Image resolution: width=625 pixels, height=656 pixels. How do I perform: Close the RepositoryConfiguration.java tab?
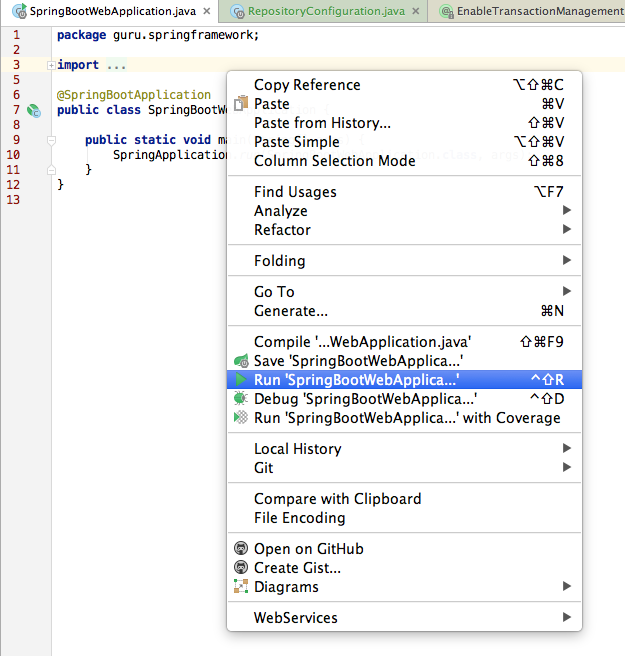tap(415, 11)
